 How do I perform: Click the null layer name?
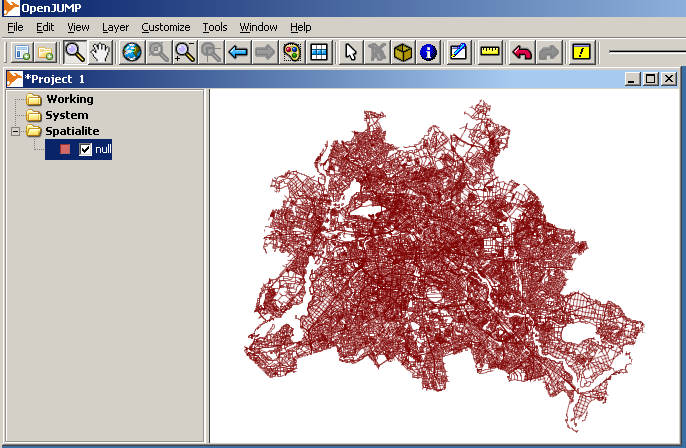tap(103, 149)
